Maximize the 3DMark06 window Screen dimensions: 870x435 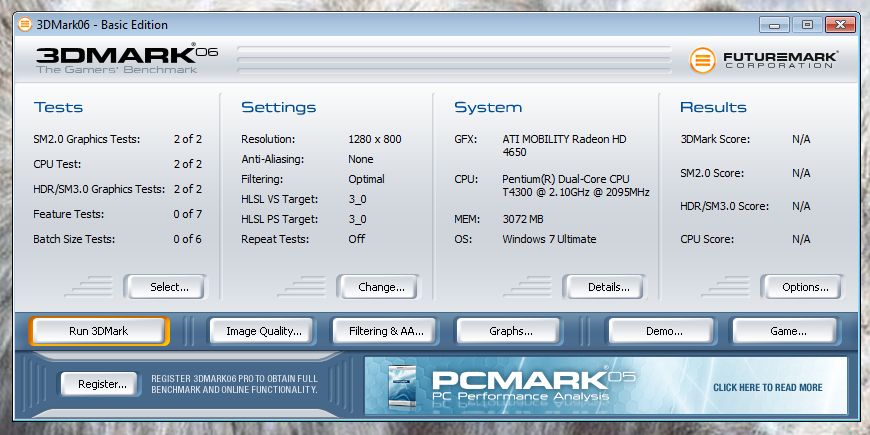pos(807,25)
